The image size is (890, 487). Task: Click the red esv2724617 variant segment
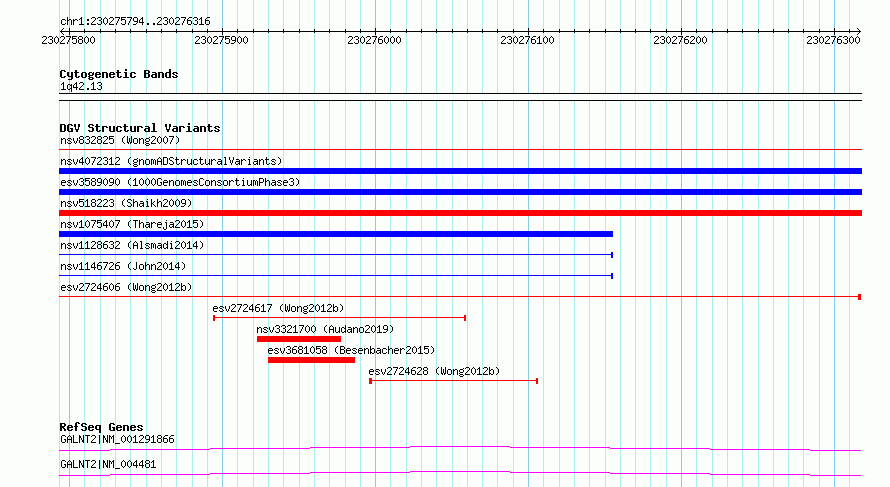click(339, 318)
